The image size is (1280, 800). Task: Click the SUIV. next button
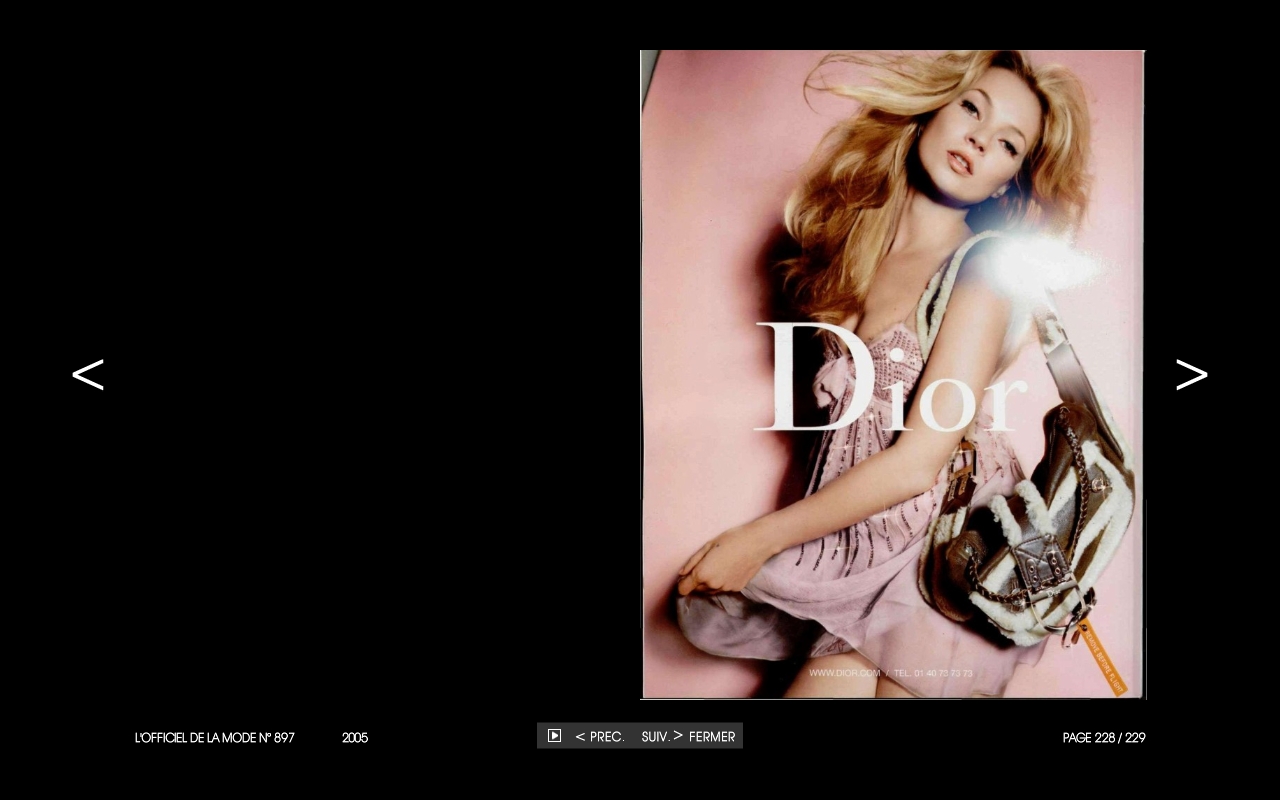662,736
